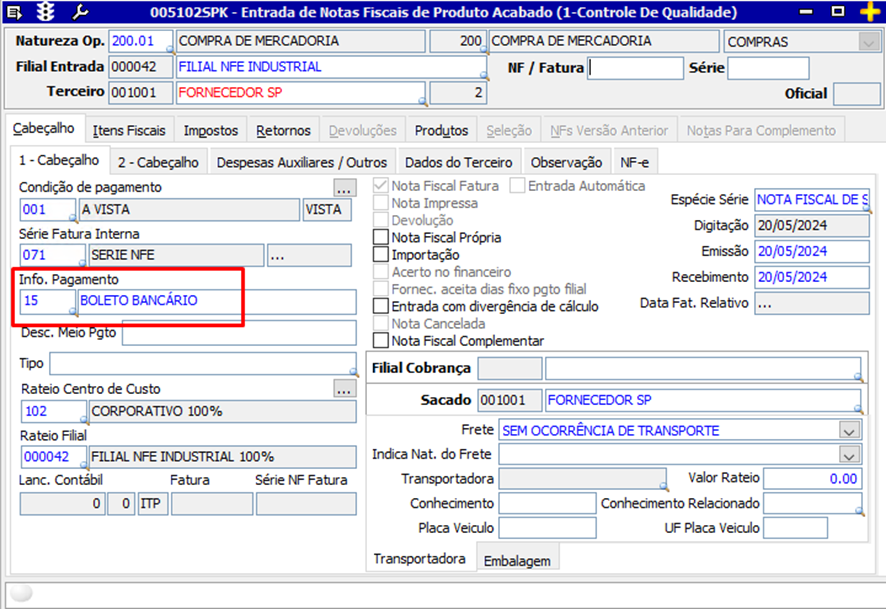886x609 pixels.
Task: Enable Importação checkbox
Action: click(x=381, y=255)
